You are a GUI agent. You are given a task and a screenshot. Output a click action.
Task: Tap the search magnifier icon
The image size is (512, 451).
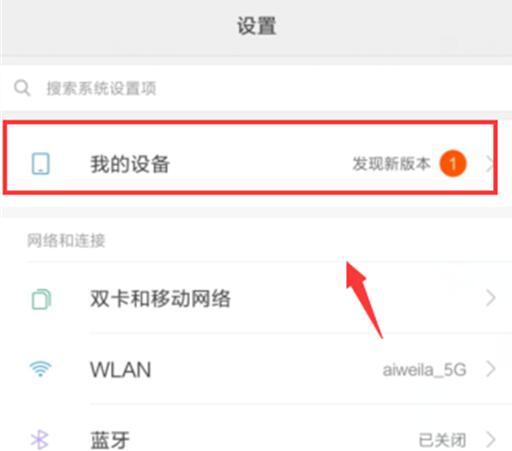click(x=22, y=88)
